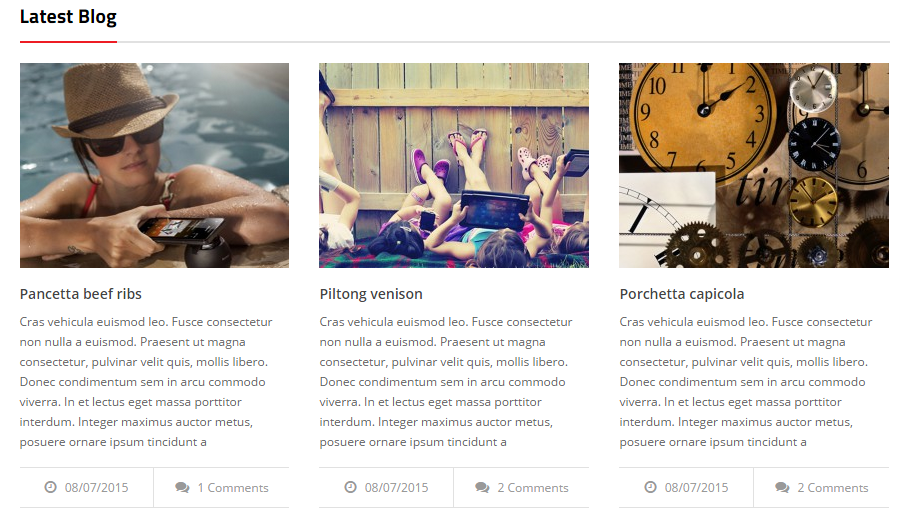Click the clock icon under Porchetta capicola

click(x=650, y=487)
